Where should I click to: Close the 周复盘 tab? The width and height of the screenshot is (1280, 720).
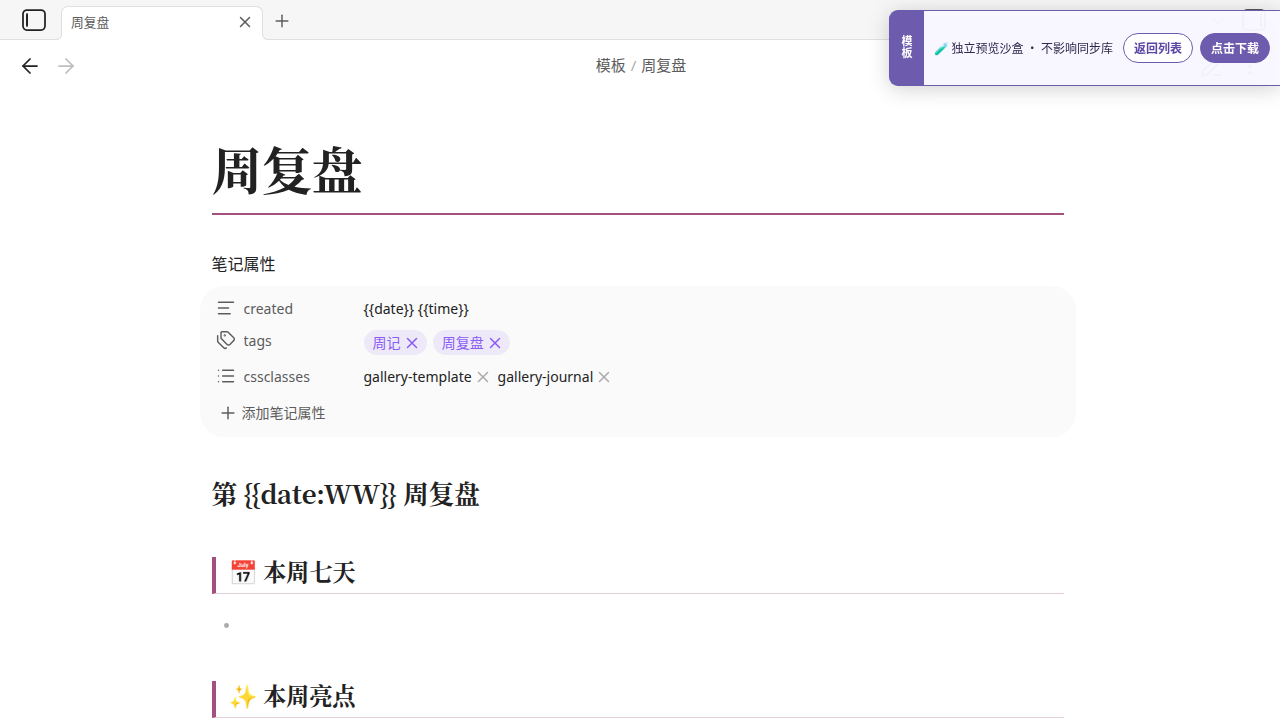245,22
